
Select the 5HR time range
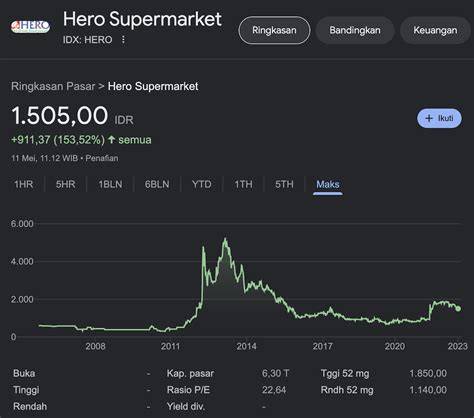coord(65,184)
